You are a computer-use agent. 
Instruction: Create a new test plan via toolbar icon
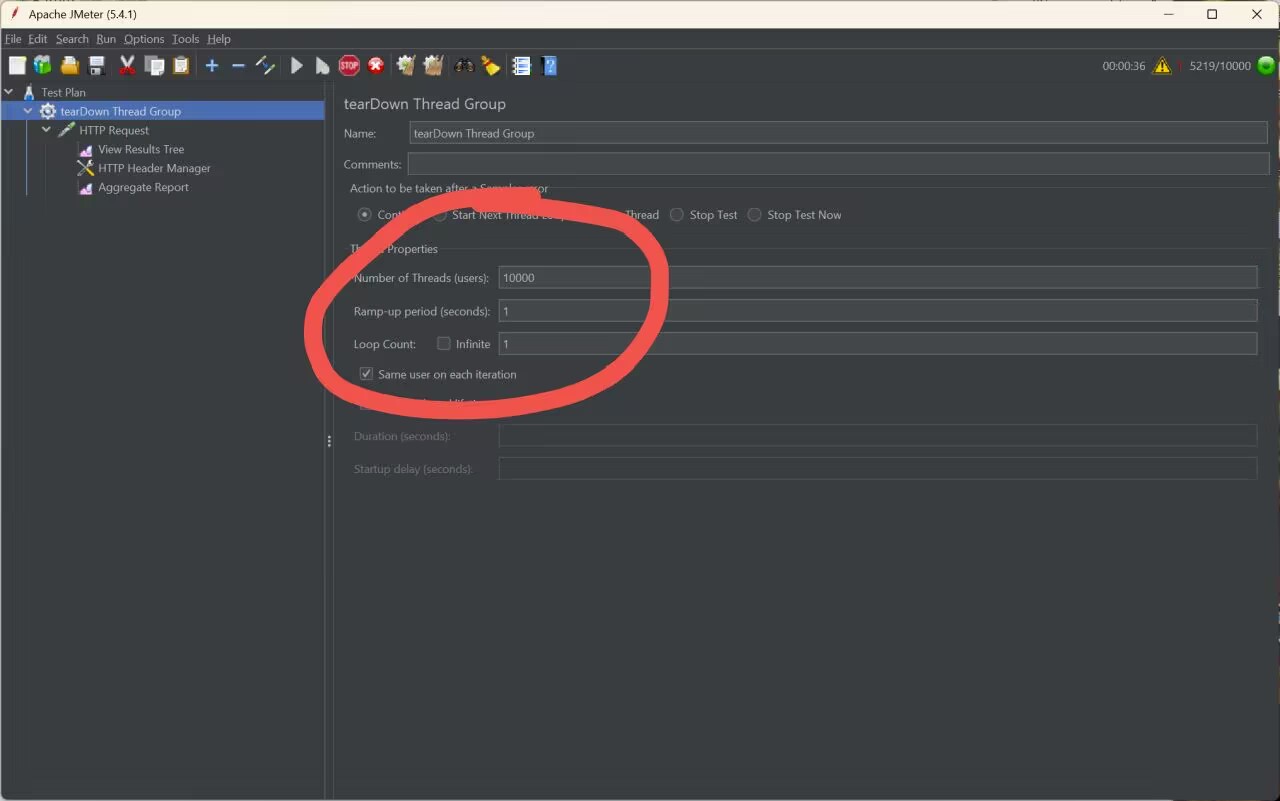[x=17, y=66]
